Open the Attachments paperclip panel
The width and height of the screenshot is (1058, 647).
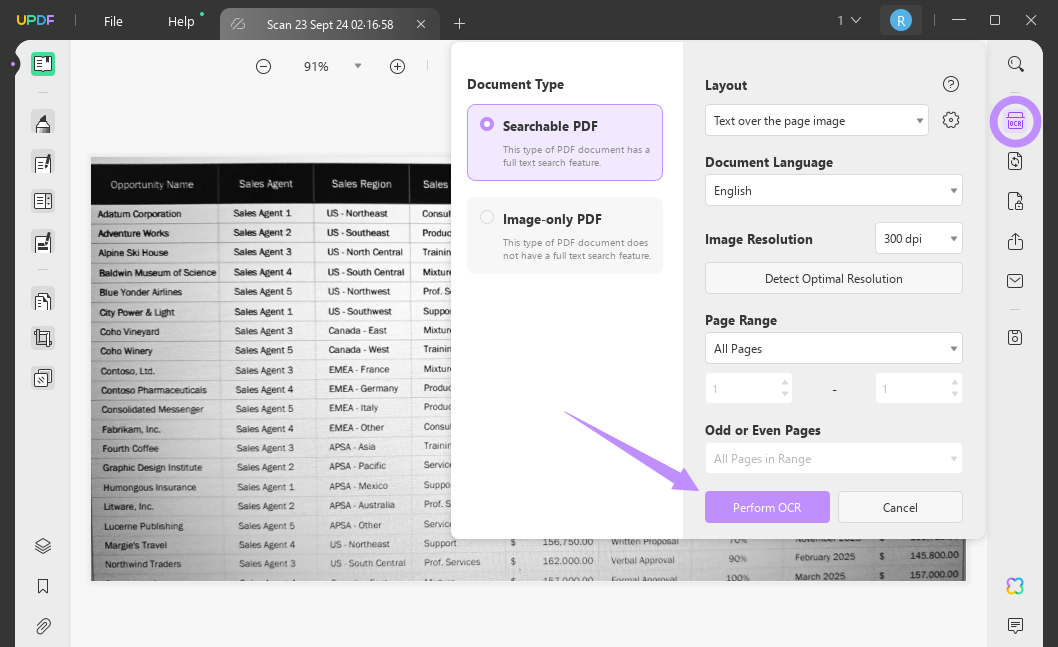42,626
